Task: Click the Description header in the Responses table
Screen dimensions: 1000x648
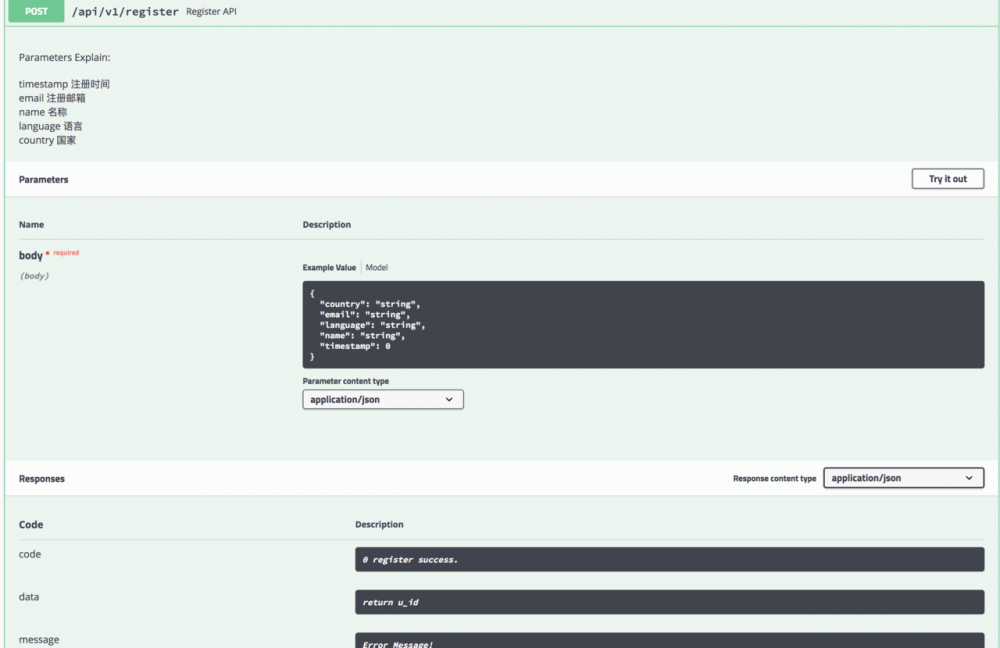Action: pos(379,524)
